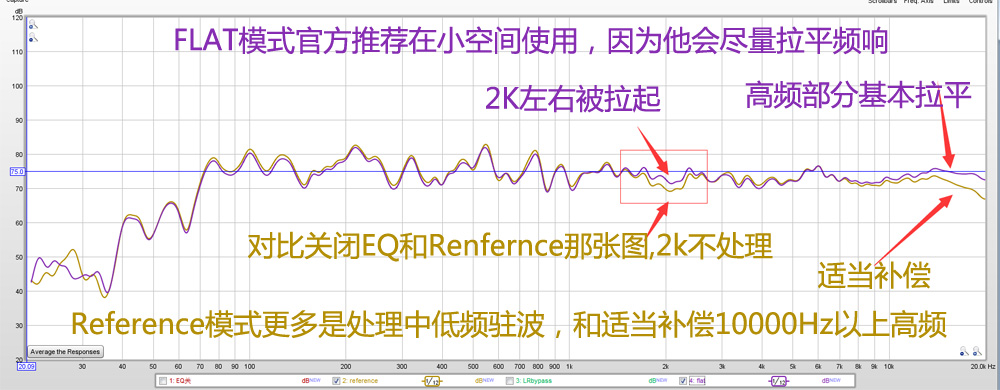
Task: Uncheck the '4: flat' trace checkbox
Action: (x=683, y=381)
